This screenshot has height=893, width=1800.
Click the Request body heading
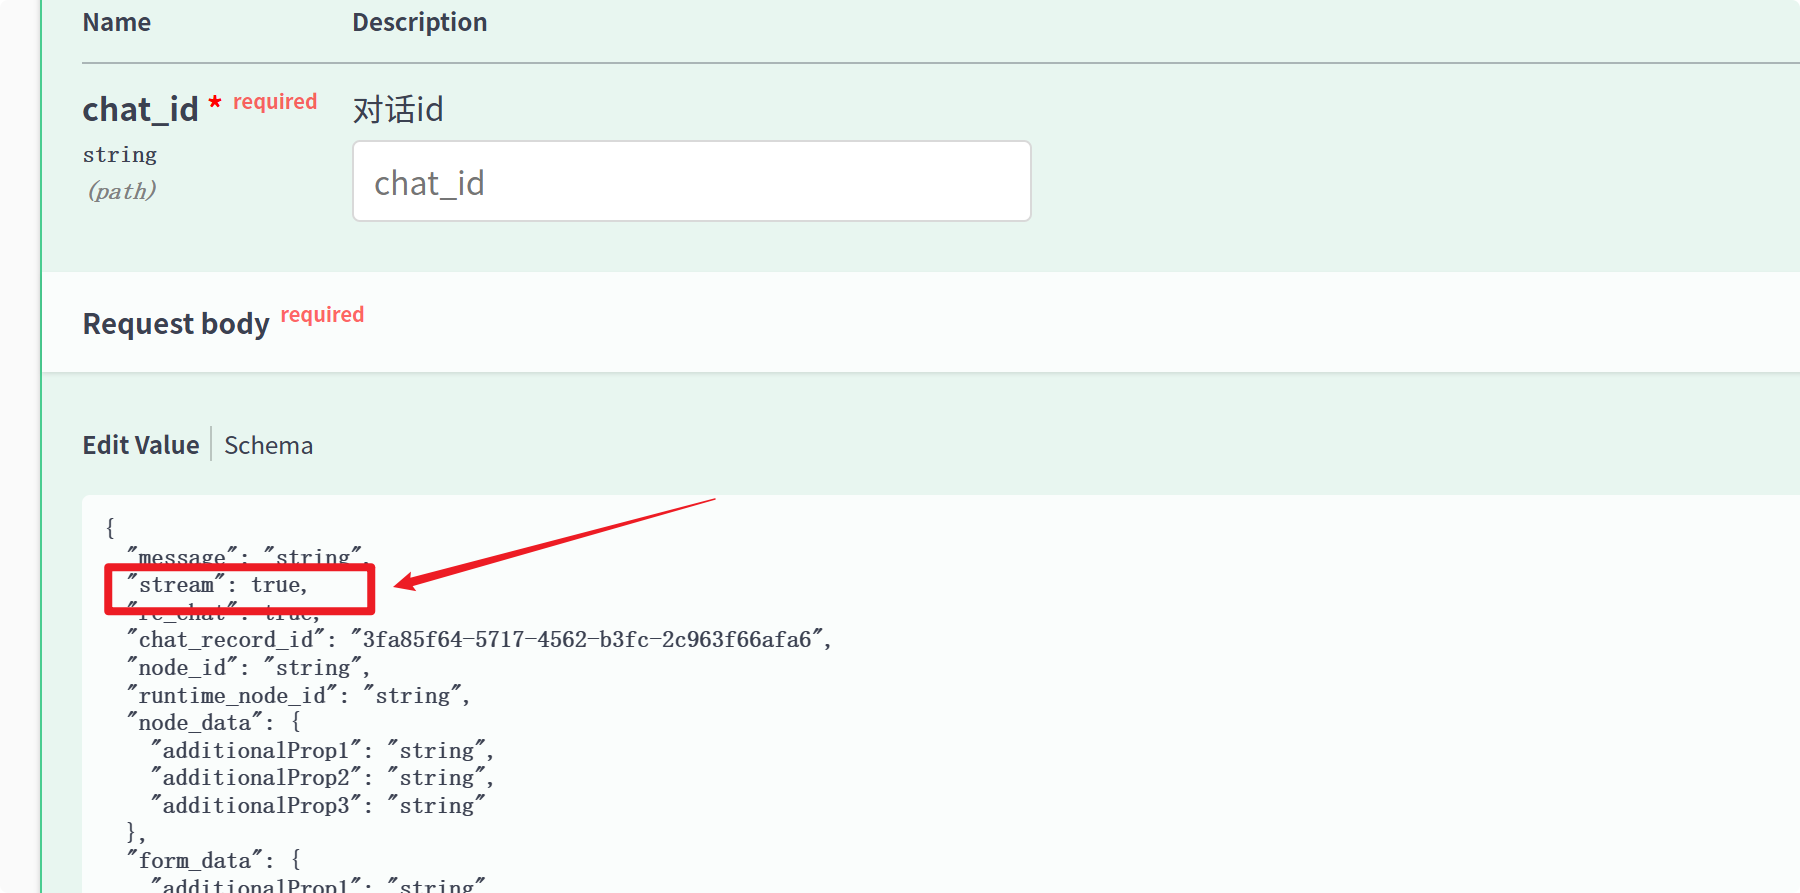click(x=176, y=324)
